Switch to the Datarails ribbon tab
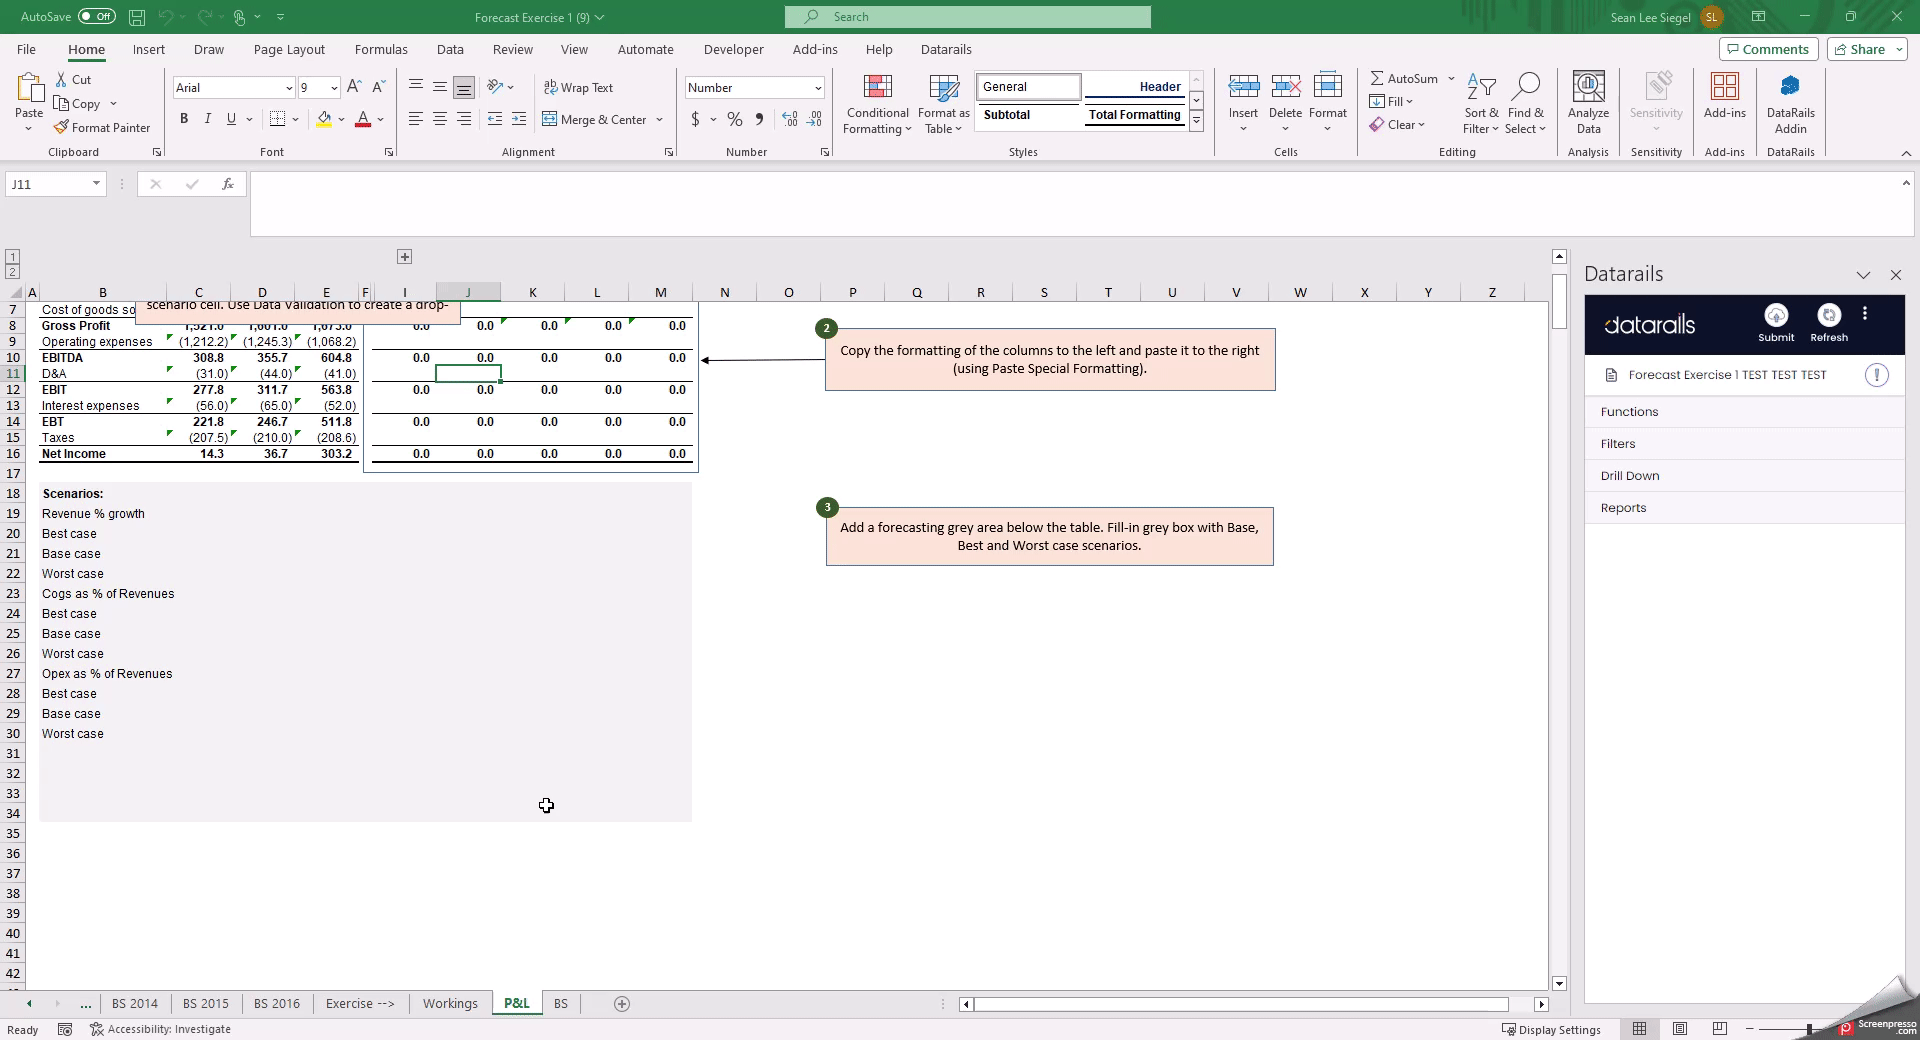Screen dimensions: 1920x1040 pos(945,49)
